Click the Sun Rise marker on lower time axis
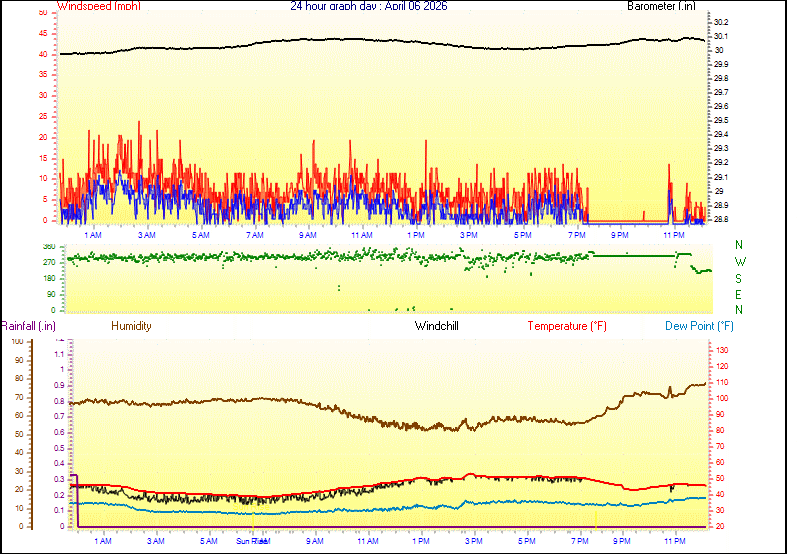Screen dimensions: 798x554 point(252,541)
